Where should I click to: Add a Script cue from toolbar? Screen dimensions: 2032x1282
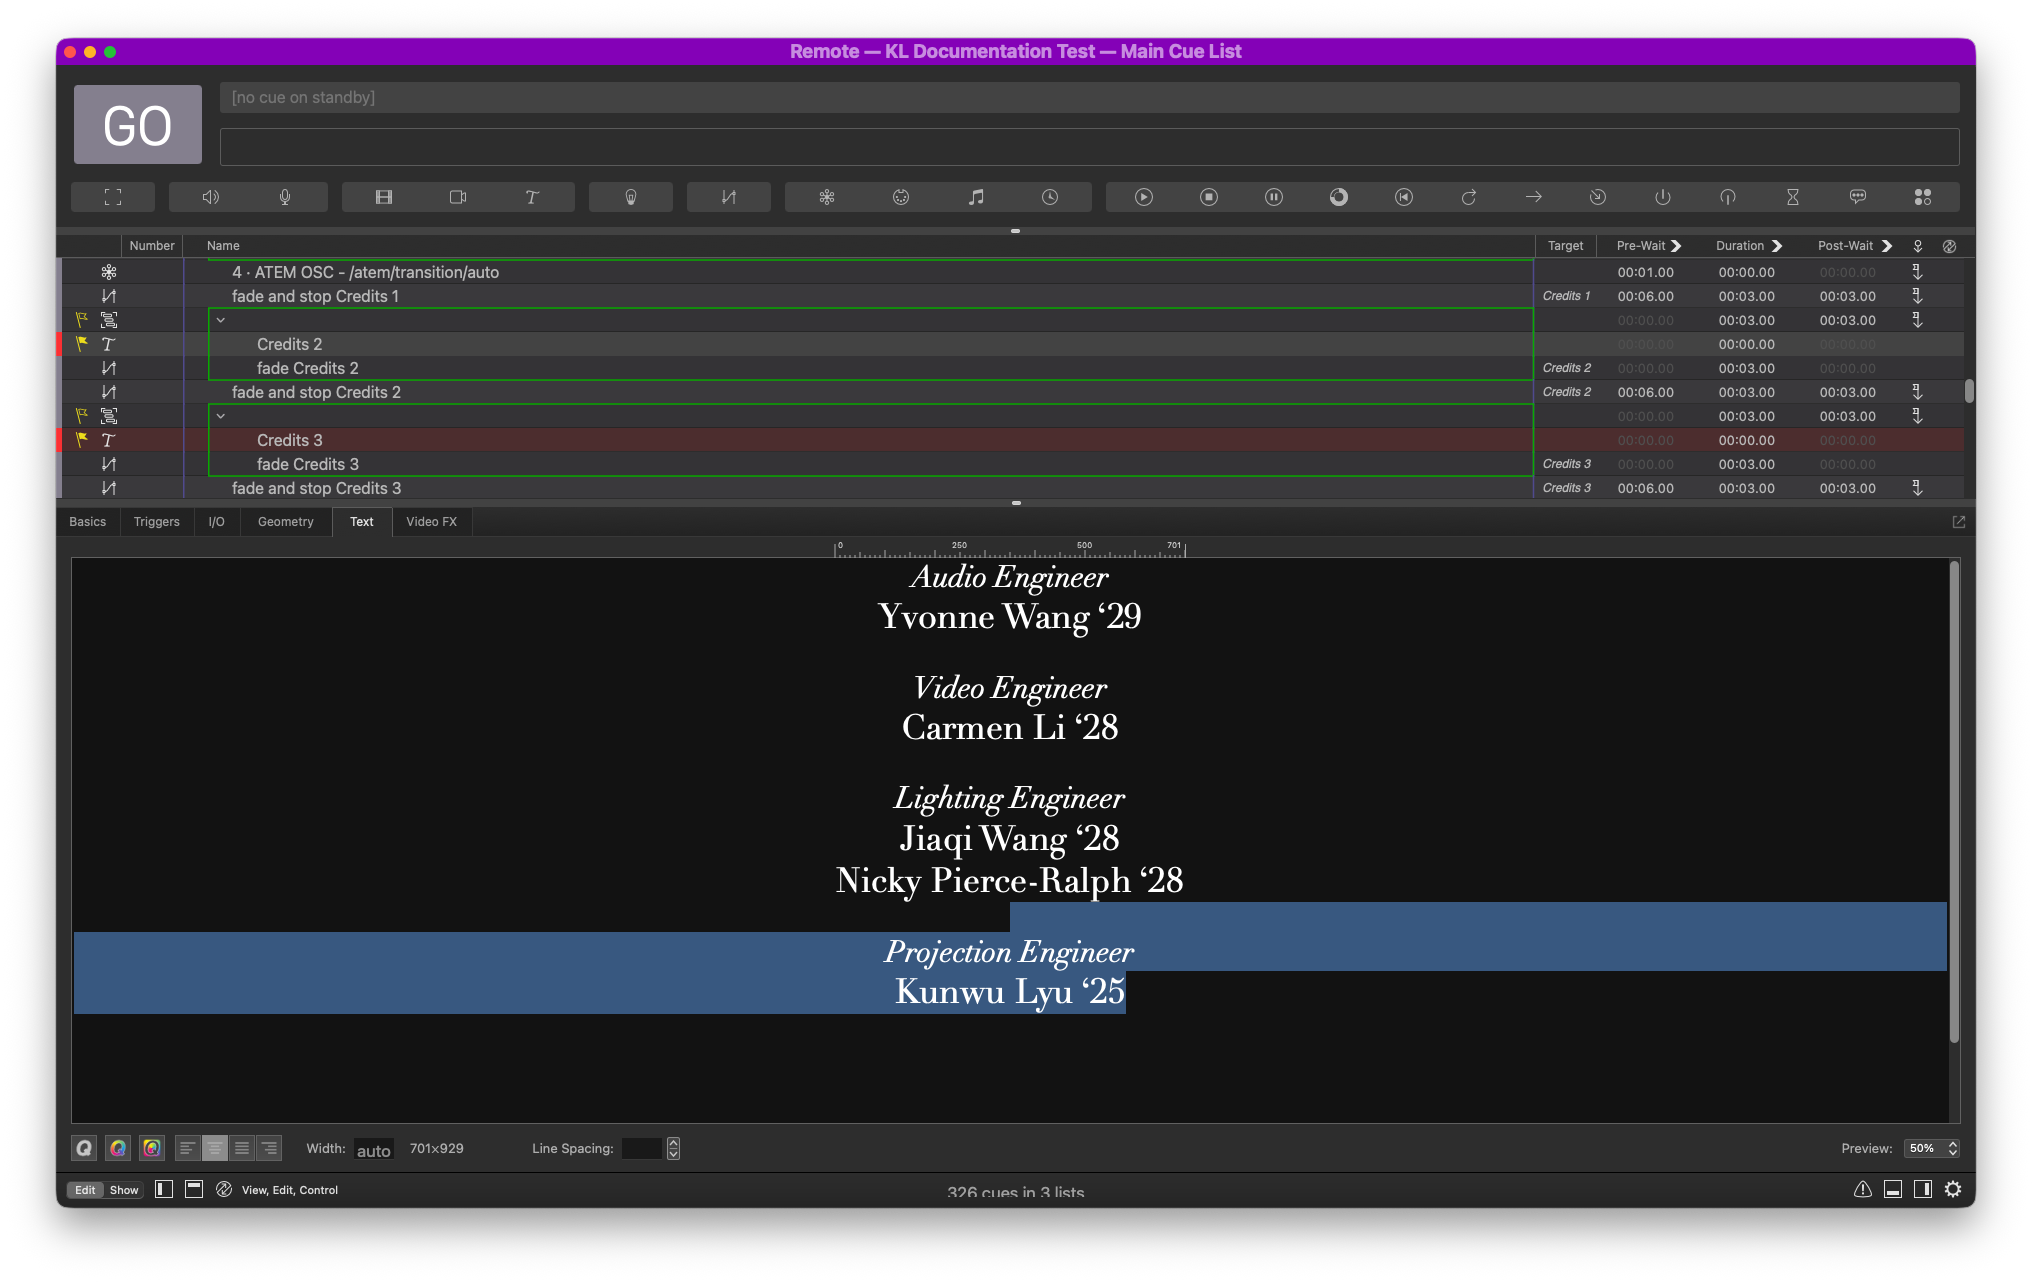(1923, 197)
